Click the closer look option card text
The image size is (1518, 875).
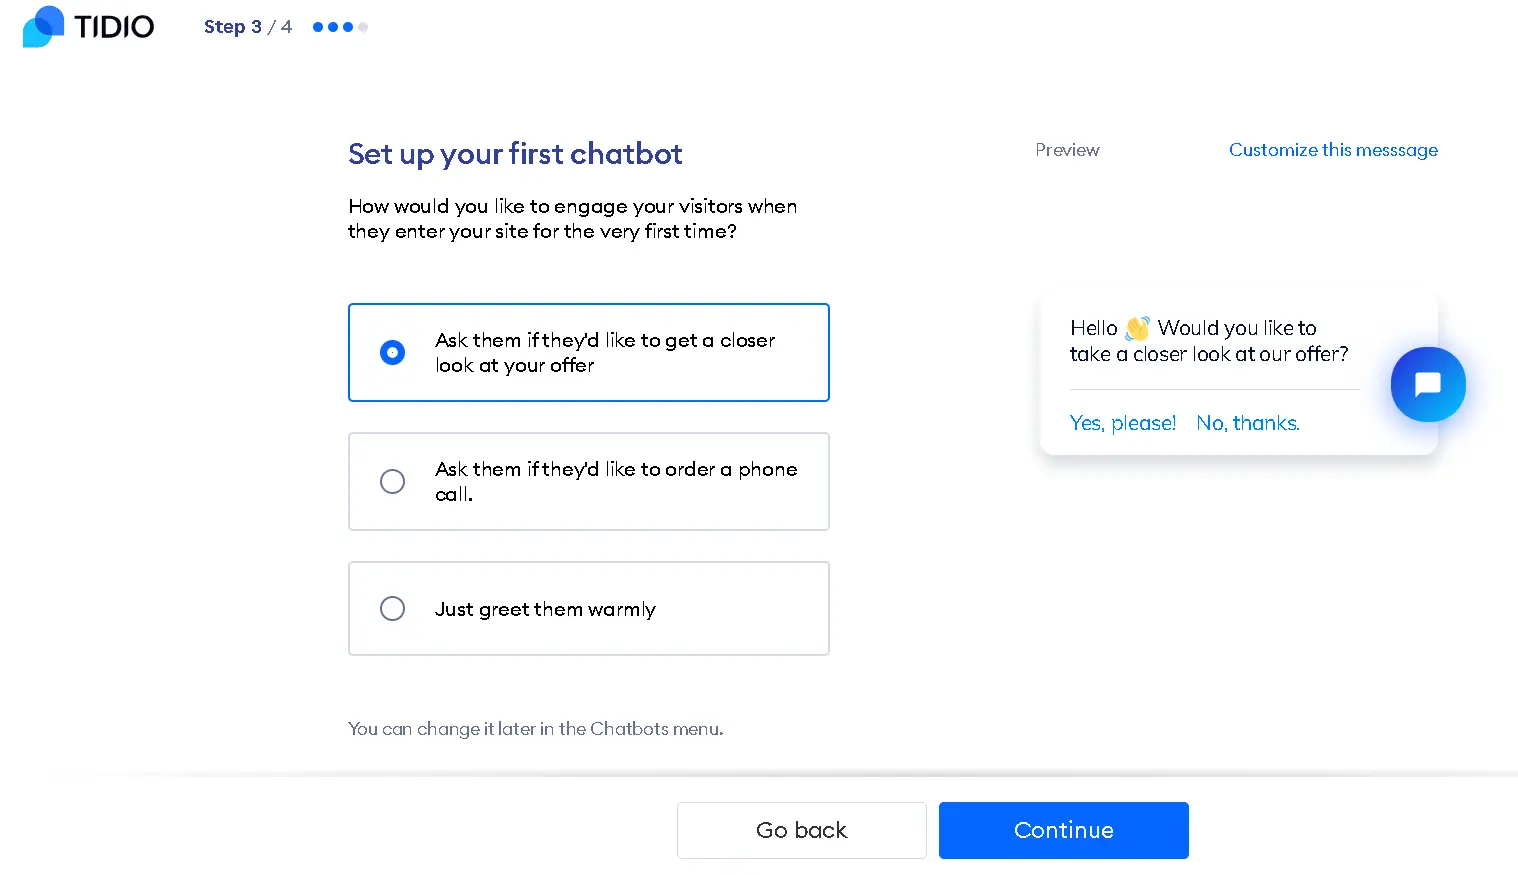tap(605, 352)
